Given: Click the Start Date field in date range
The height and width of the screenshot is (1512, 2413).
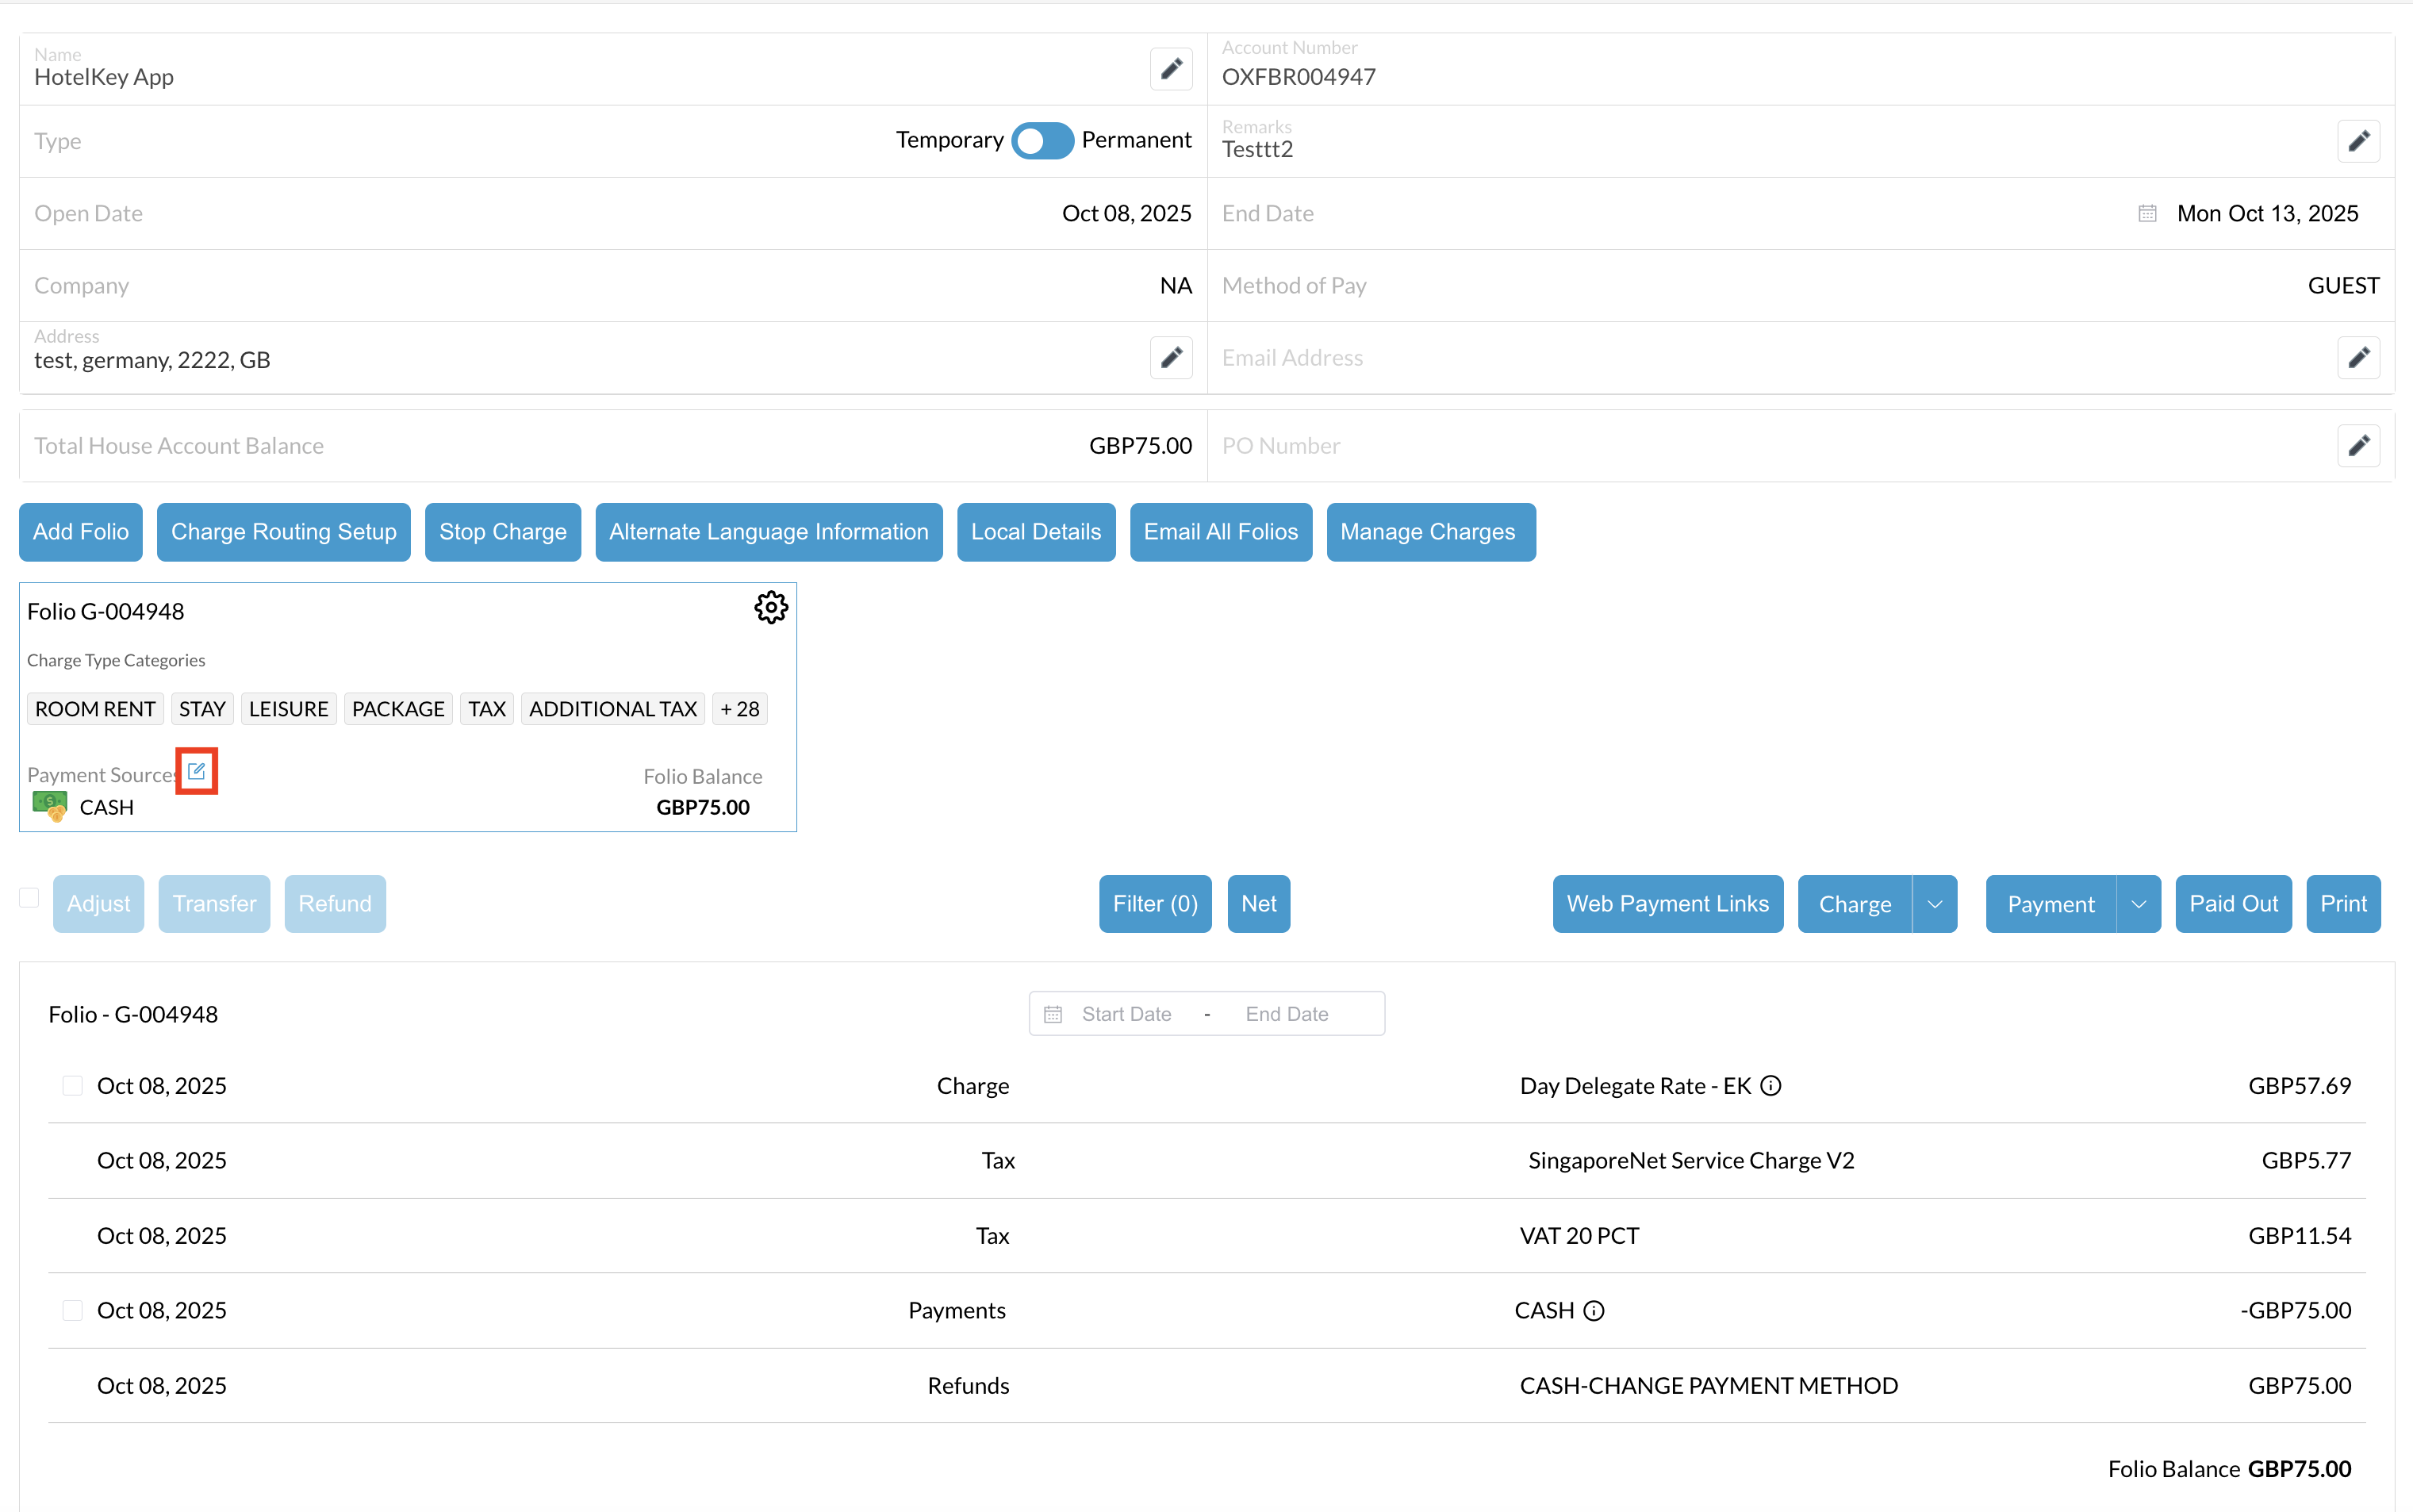Looking at the screenshot, I should click(x=1126, y=1014).
